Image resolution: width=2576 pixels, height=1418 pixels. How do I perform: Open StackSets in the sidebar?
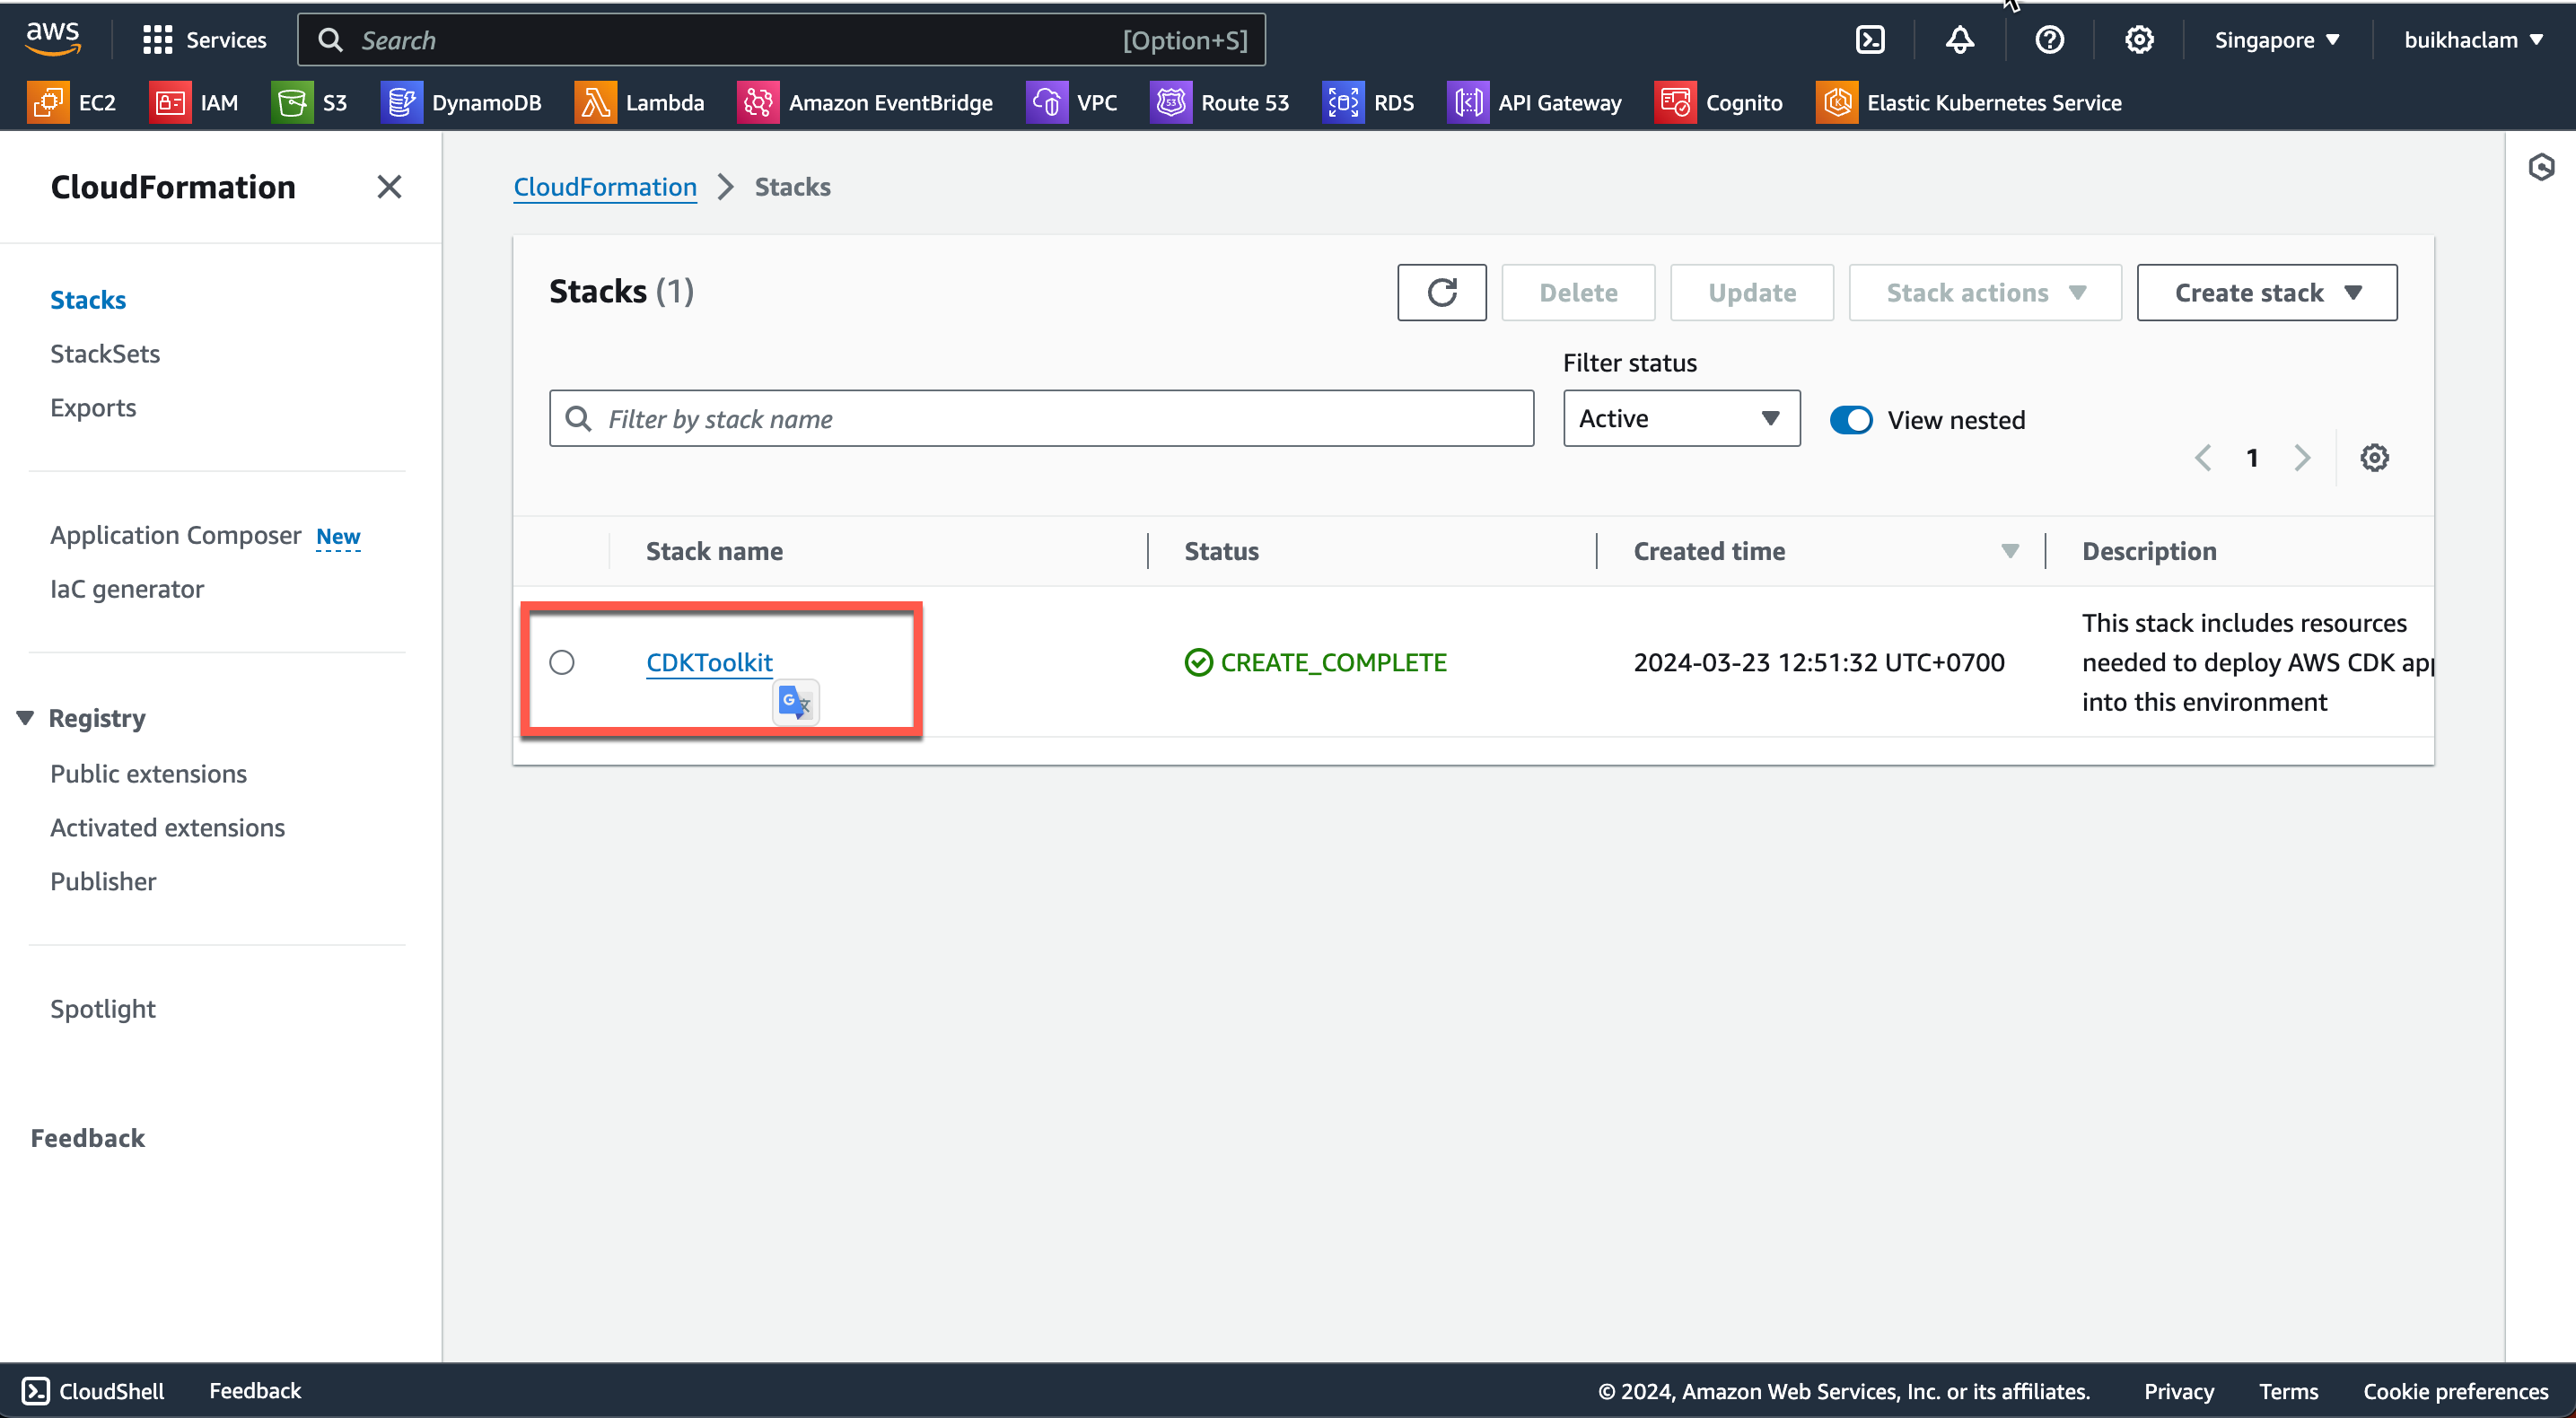point(105,354)
